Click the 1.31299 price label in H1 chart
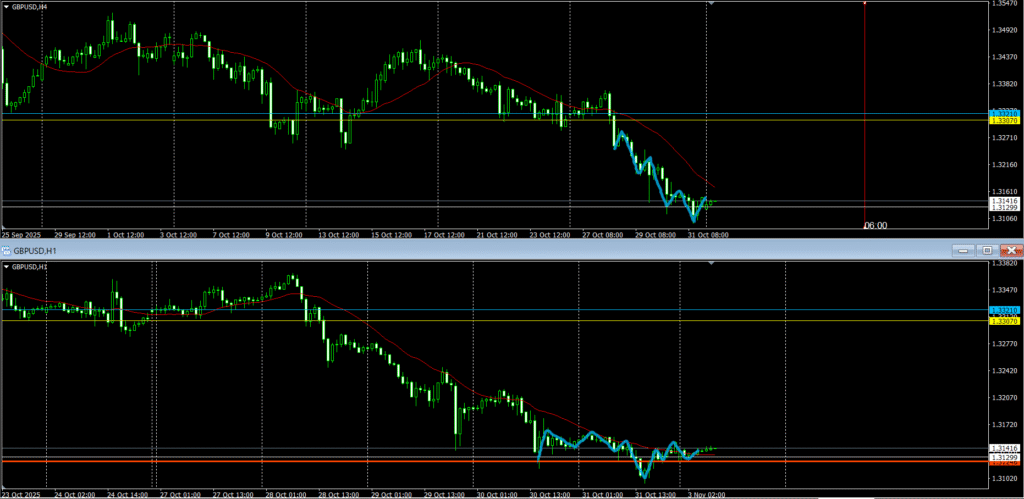The height and width of the screenshot is (499, 1024). click(1004, 456)
